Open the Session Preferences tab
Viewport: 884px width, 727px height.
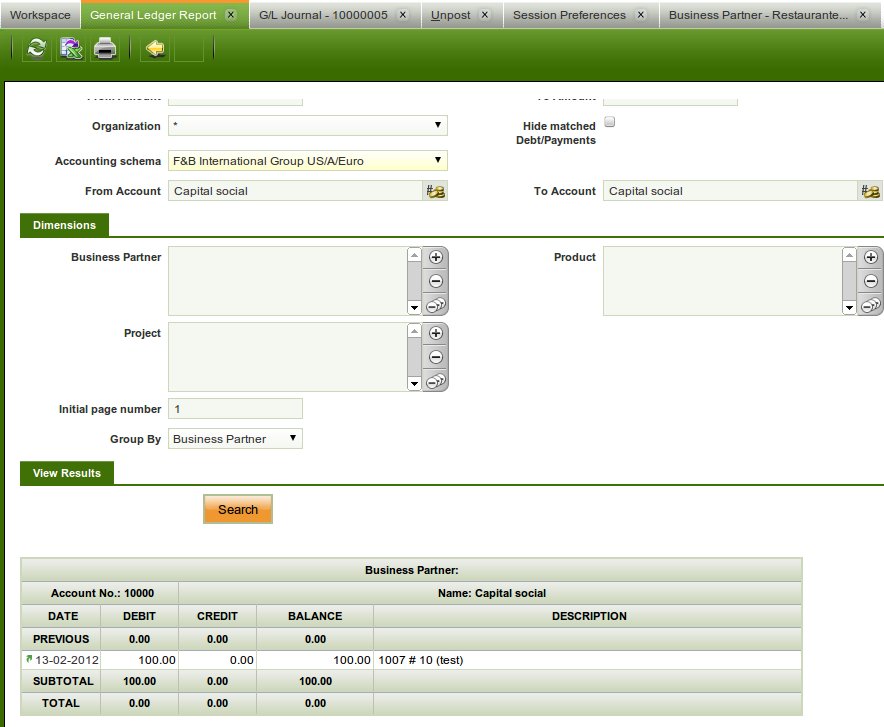click(568, 15)
